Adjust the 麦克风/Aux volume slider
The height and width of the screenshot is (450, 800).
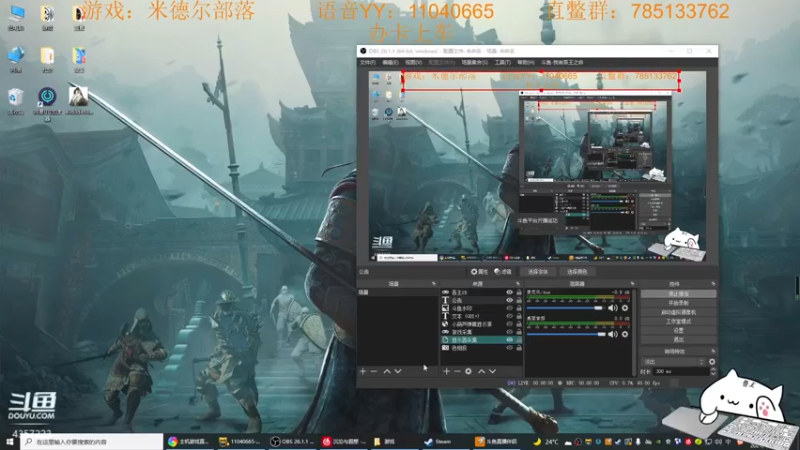click(566, 308)
